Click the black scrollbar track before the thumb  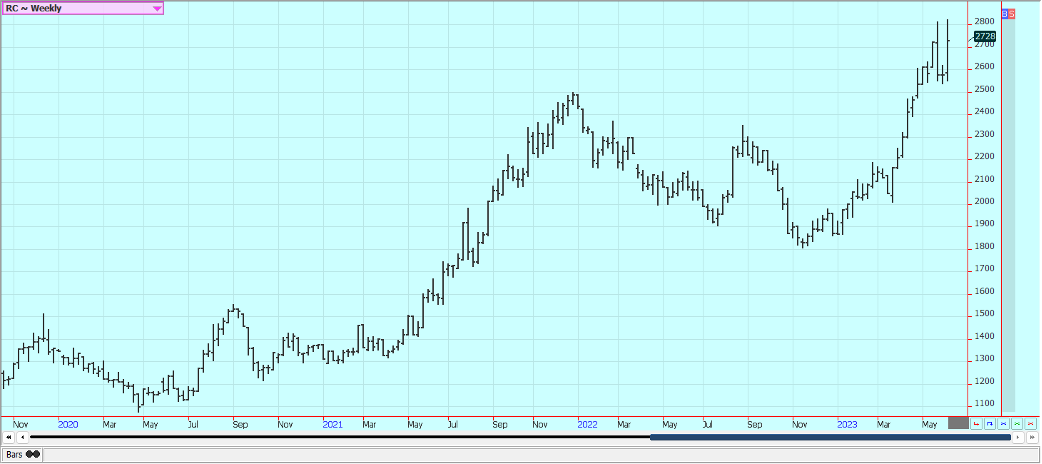tap(340, 437)
